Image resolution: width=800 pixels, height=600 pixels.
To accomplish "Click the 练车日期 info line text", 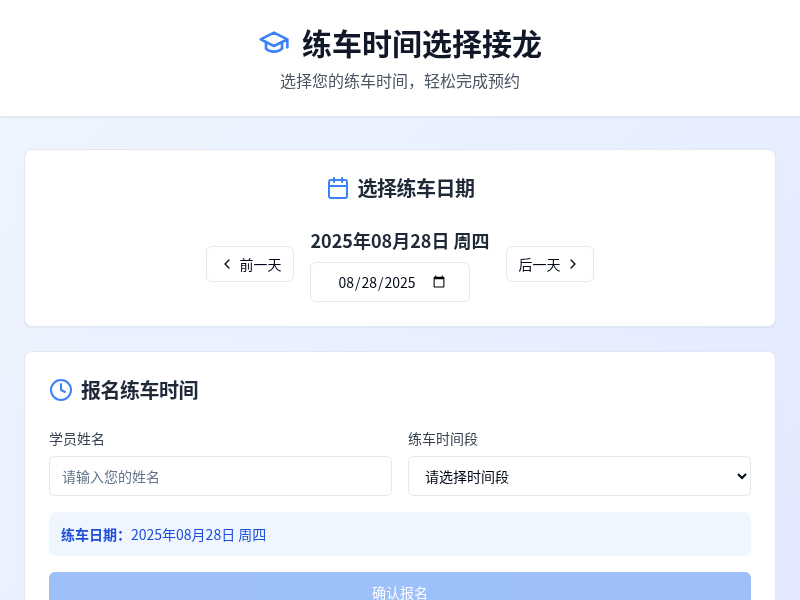I will (163, 535).
